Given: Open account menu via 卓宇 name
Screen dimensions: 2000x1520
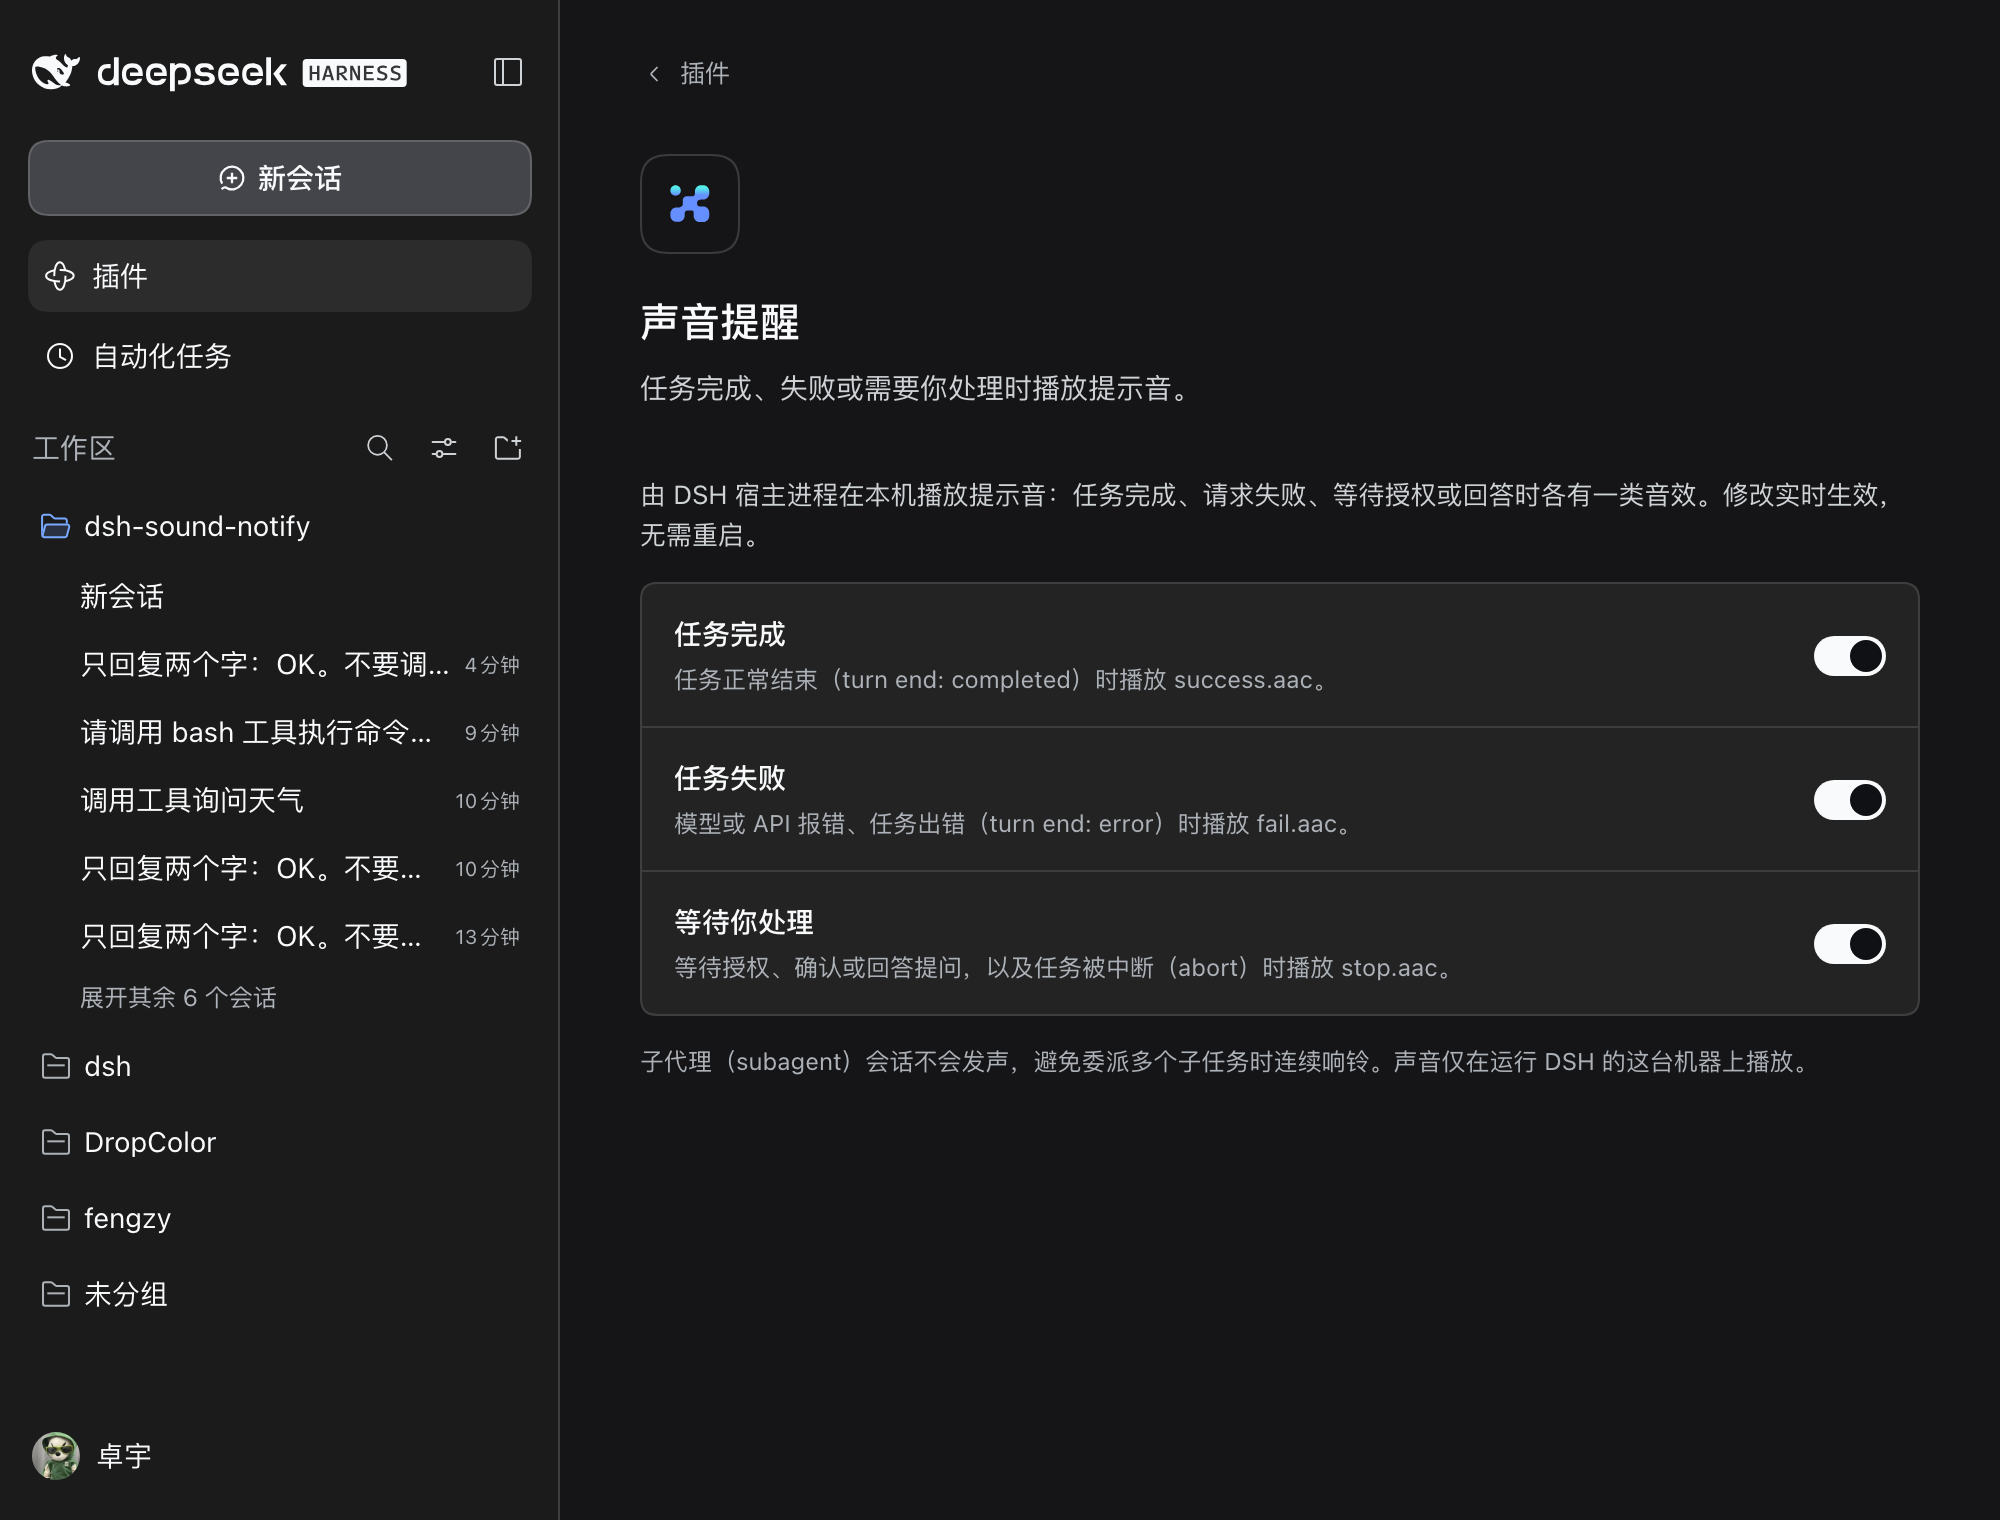Looking at the screenshot, I should point(124,1456).
